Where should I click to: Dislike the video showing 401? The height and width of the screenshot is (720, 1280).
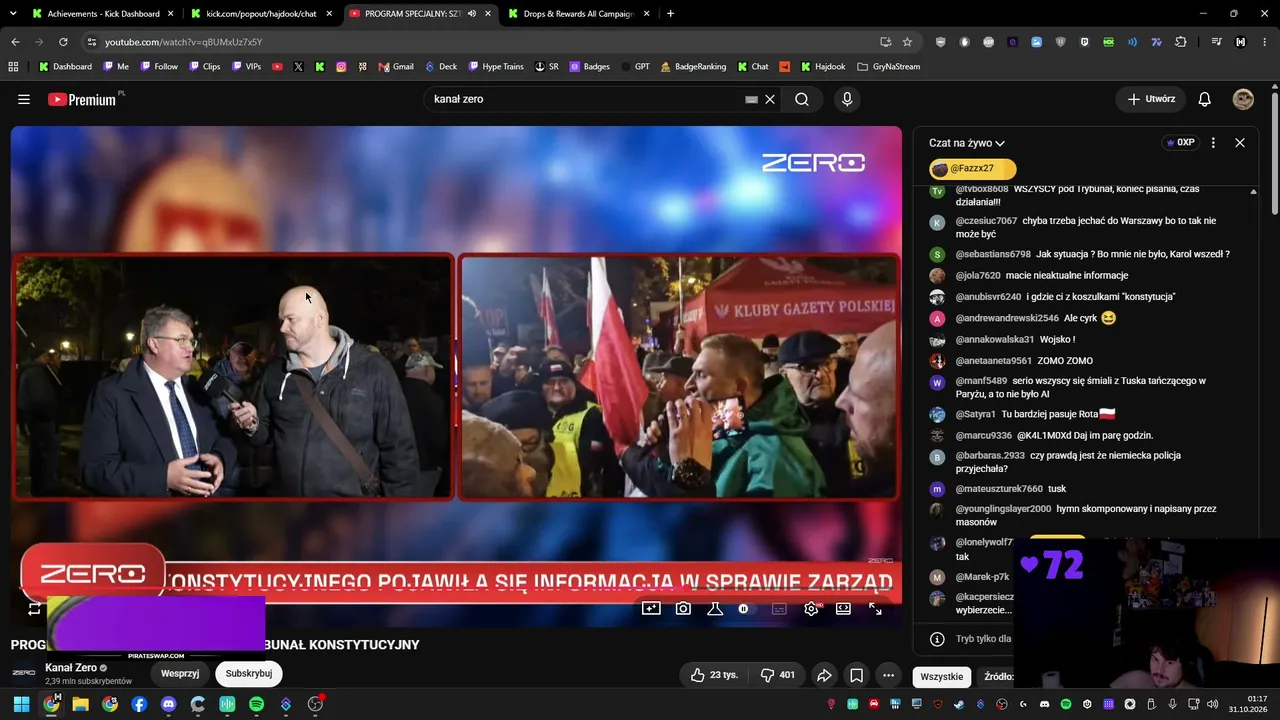tap(777, 675)
